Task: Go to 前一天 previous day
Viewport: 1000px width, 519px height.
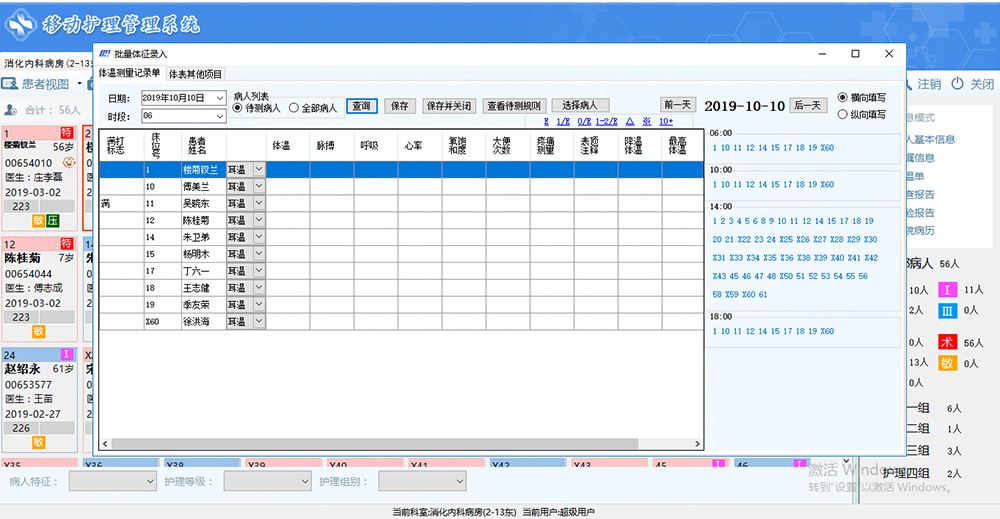Action: 677,105
